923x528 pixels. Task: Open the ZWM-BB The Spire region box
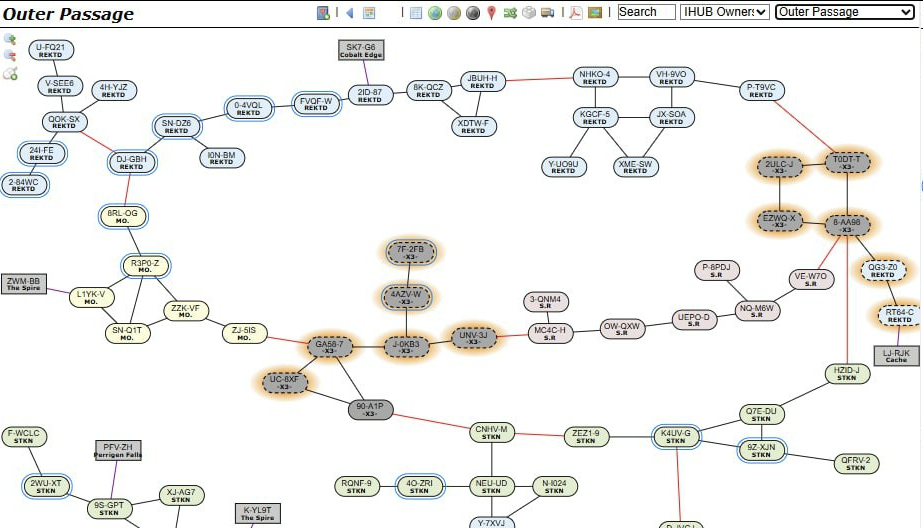coord(24,284)
